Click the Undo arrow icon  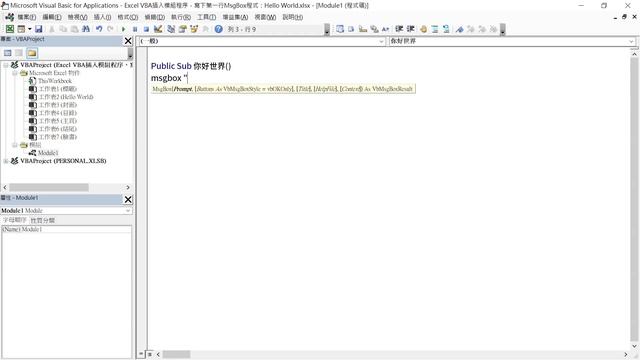tap(99, 29)
